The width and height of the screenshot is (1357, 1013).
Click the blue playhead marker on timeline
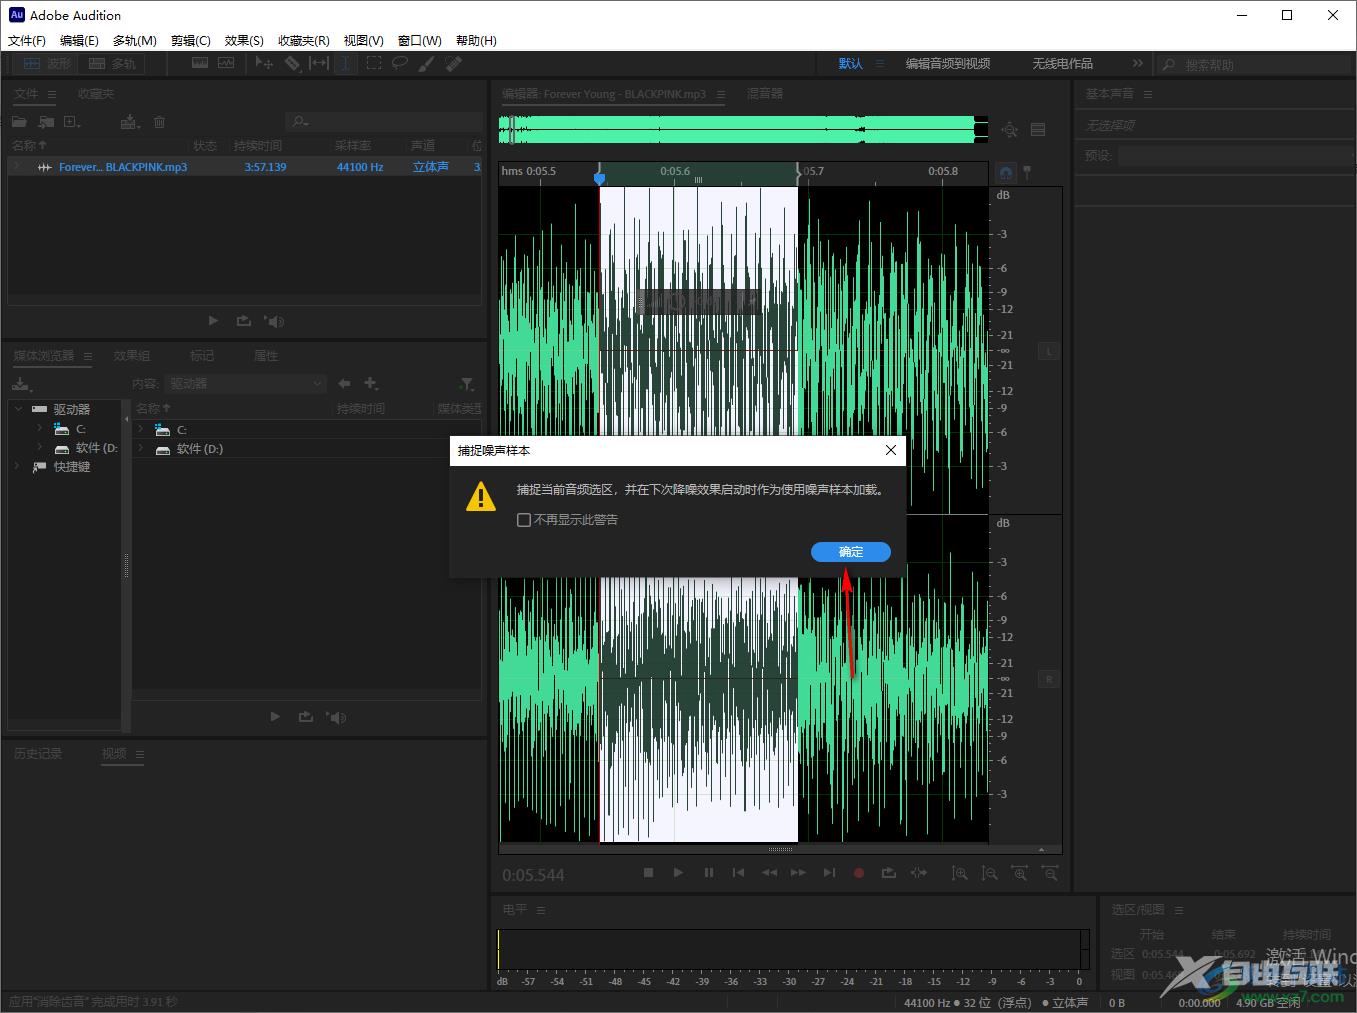pos(599,178)
